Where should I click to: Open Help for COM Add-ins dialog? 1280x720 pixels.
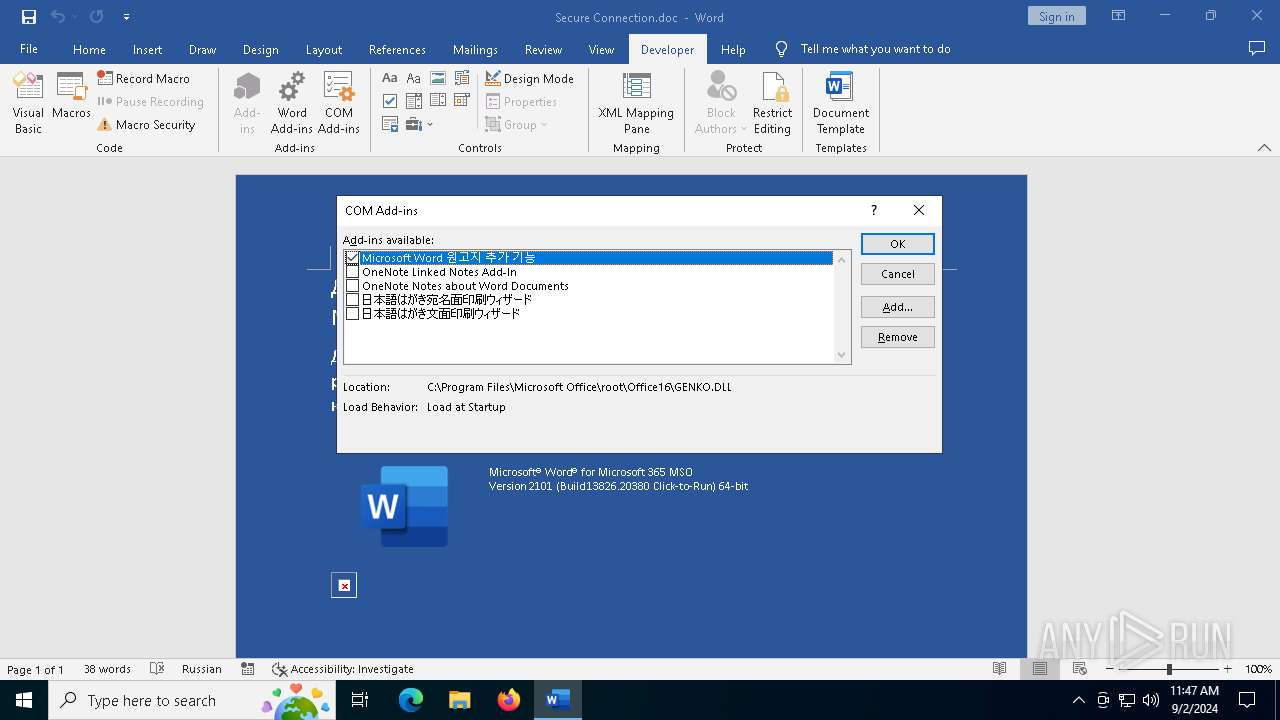[x=874, y=210]
